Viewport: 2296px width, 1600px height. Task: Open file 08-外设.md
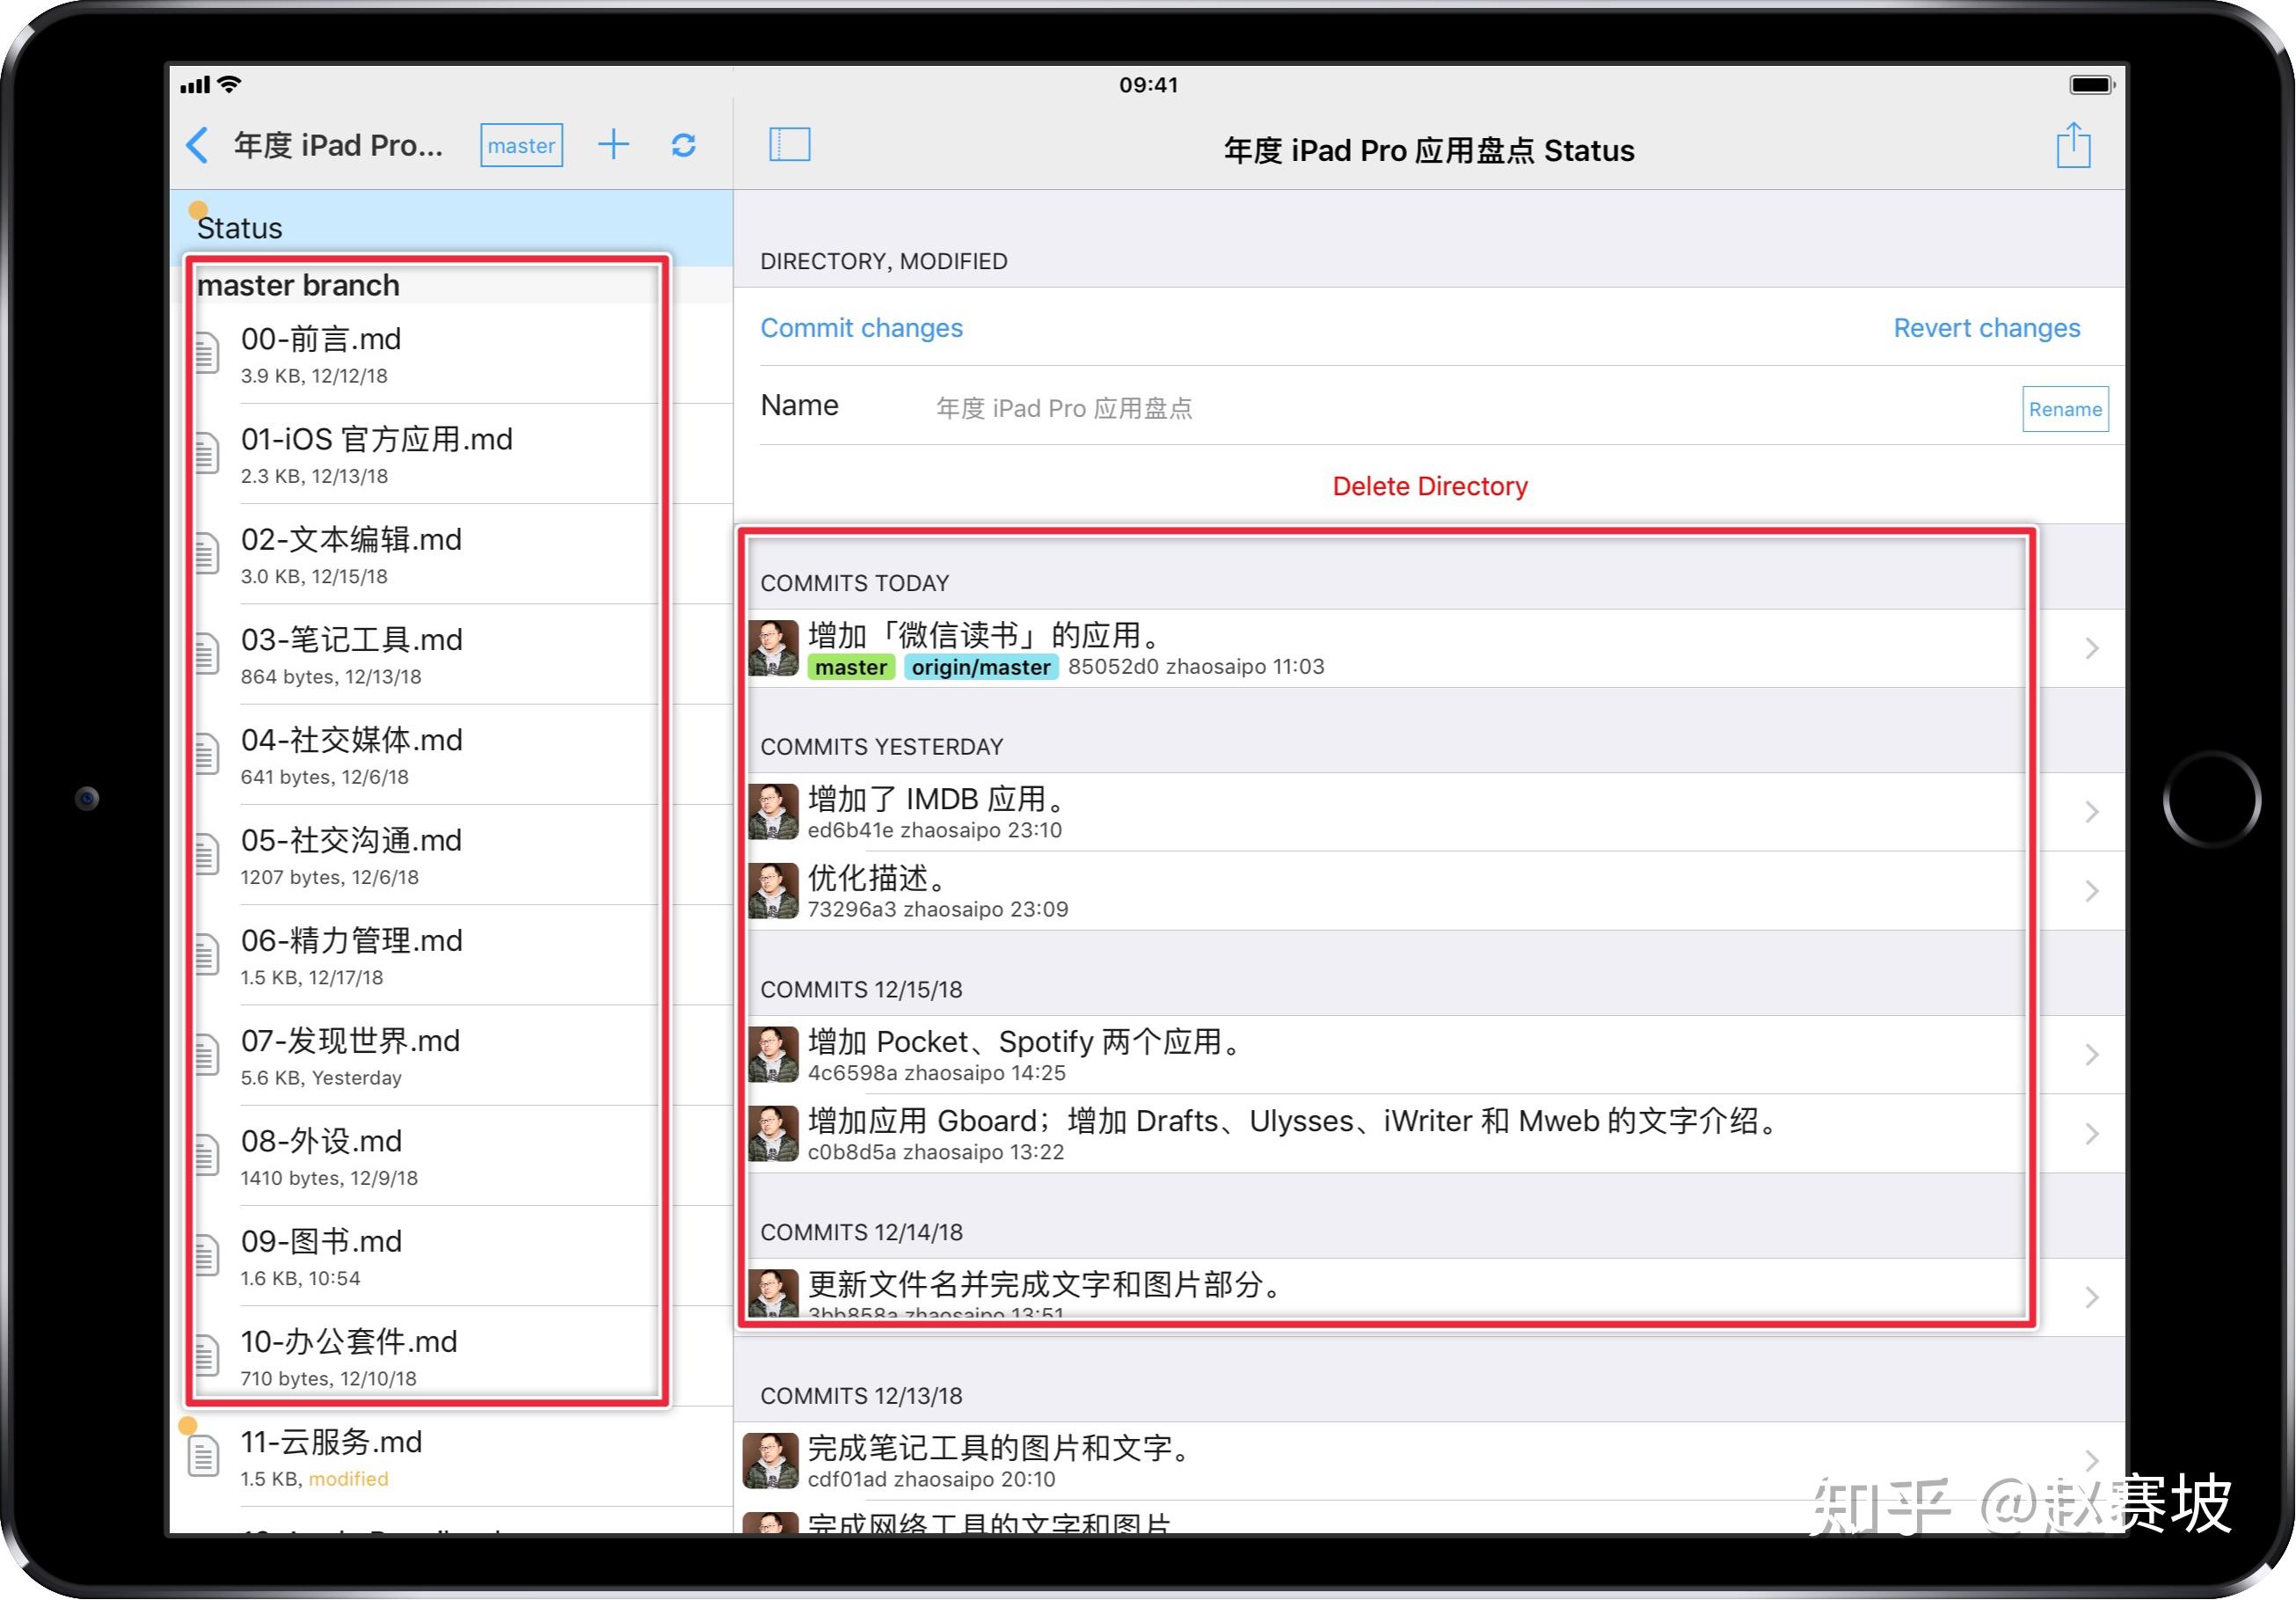coord(451,1156)
